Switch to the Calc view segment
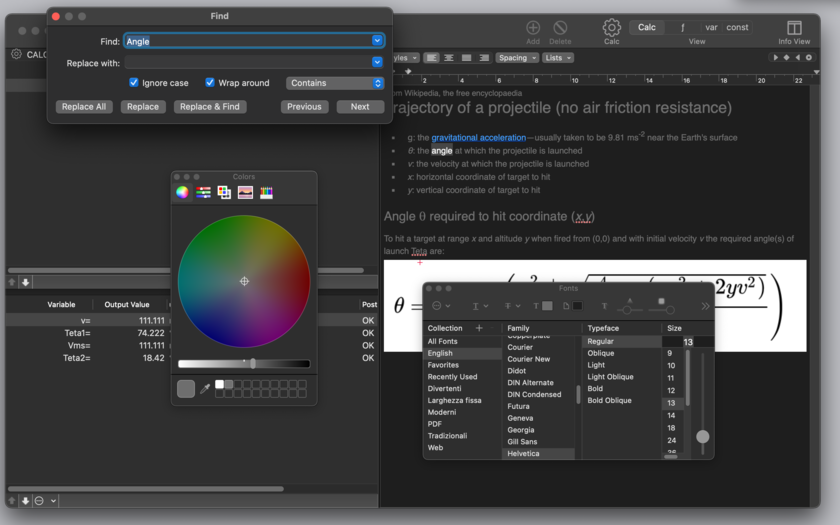 coord(647,27)
